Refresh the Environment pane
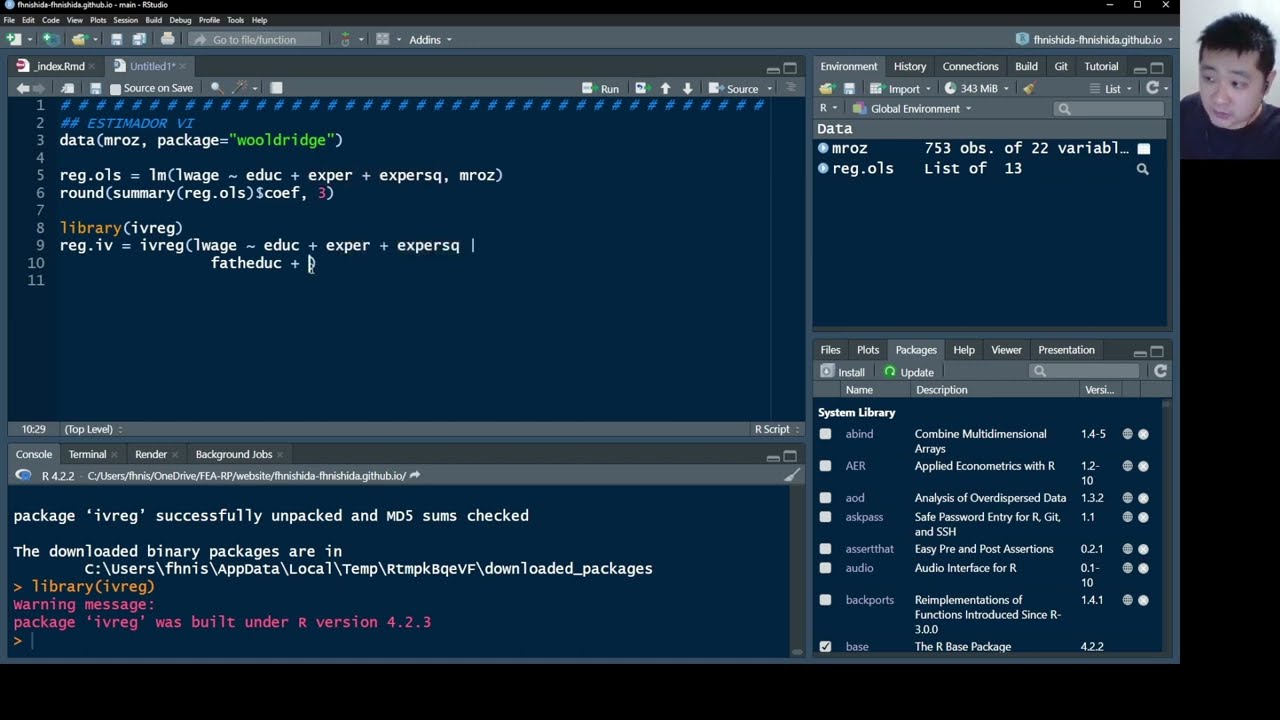Screen dimensions: 1280x720 (x=1152, y=88)
